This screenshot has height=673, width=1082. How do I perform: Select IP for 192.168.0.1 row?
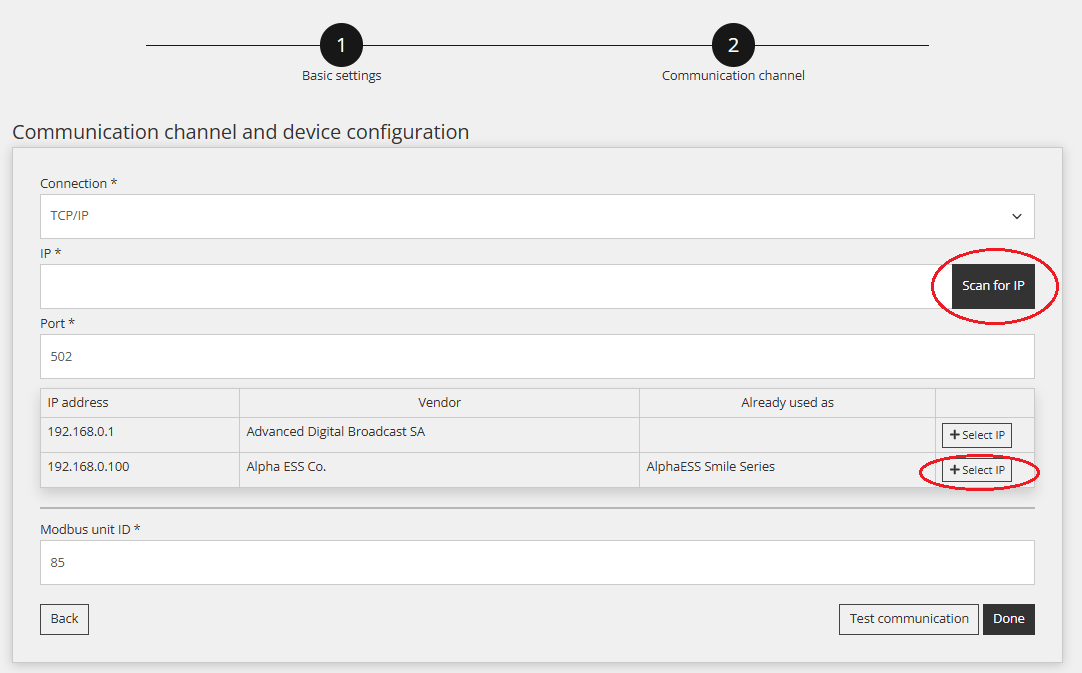coord(976,436)
